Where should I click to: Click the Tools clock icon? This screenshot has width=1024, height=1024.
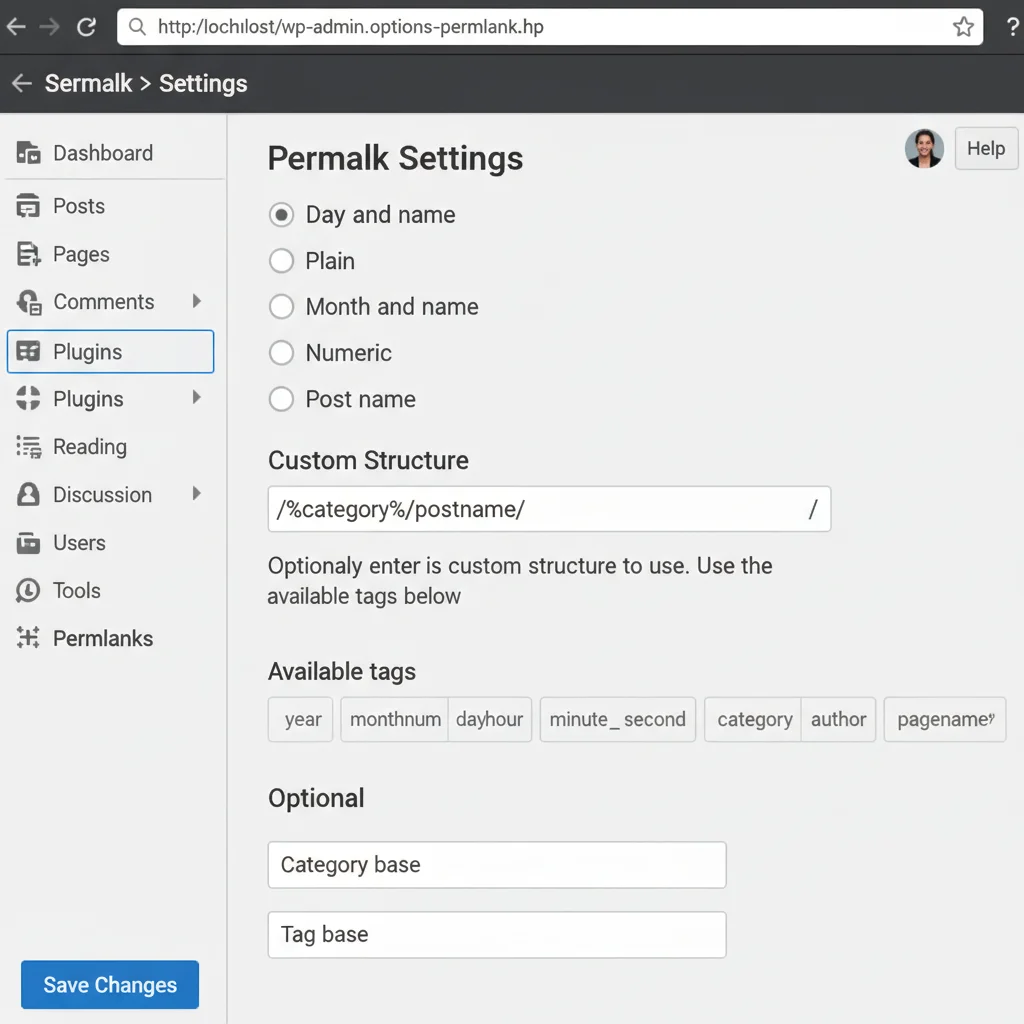click(x=28, y=590)
